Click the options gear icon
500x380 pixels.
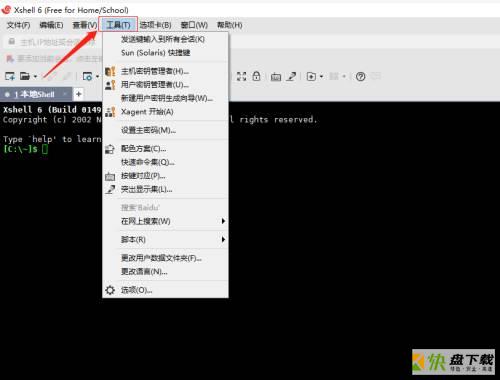pos(110,290)
